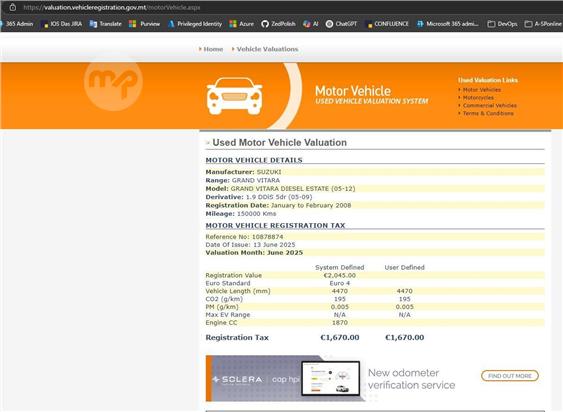The width and height of the screenshot is (563, 412).
Task: Select User Defined PM value 0.005
Action: (x=404, y=307)
